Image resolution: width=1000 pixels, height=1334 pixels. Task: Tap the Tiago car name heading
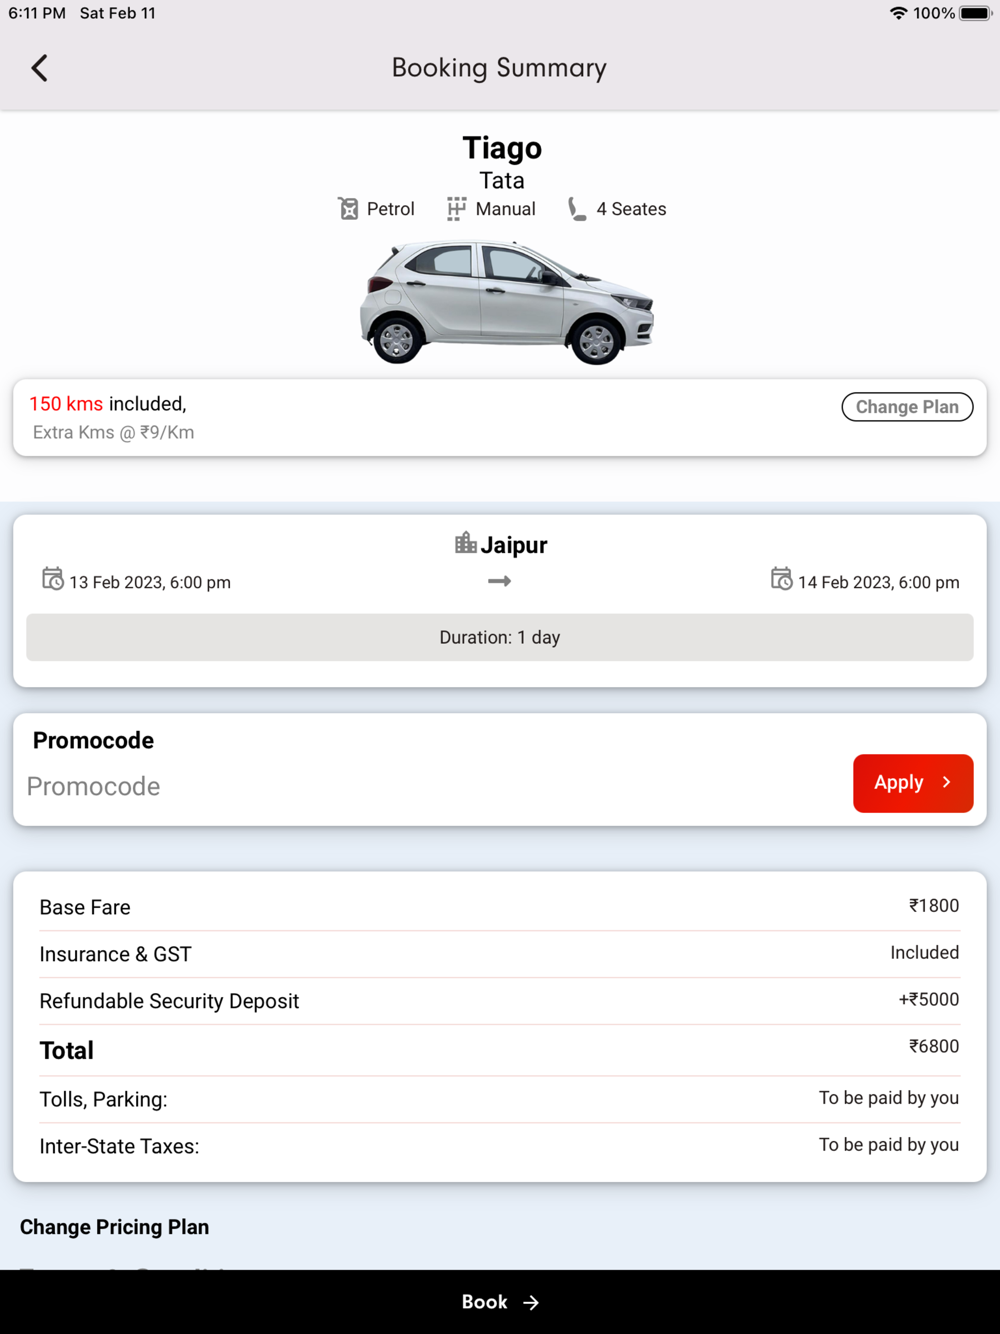pos(502,148)
